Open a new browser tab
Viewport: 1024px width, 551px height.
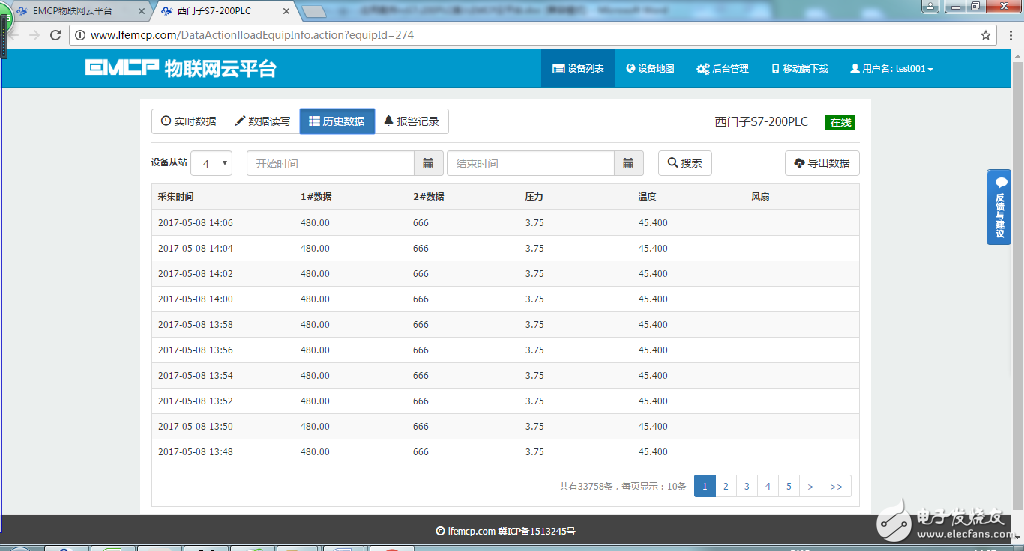pyautogui.click(x=314, y=12)
